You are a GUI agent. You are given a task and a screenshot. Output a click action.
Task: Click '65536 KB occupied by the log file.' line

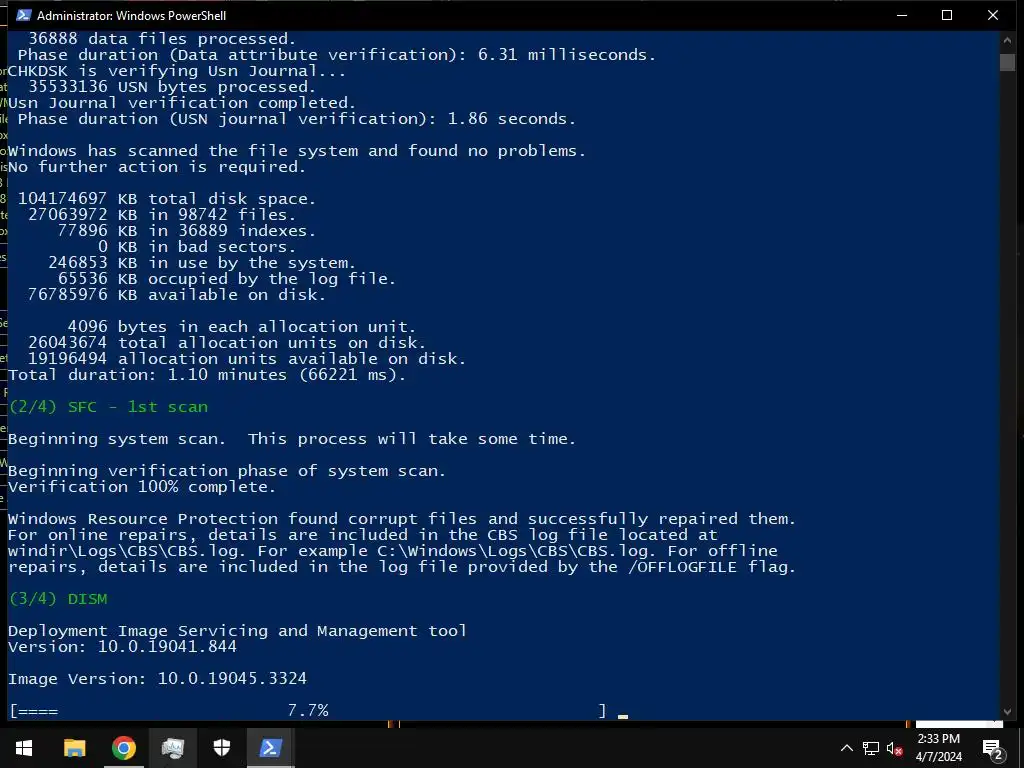click(227, 279)
